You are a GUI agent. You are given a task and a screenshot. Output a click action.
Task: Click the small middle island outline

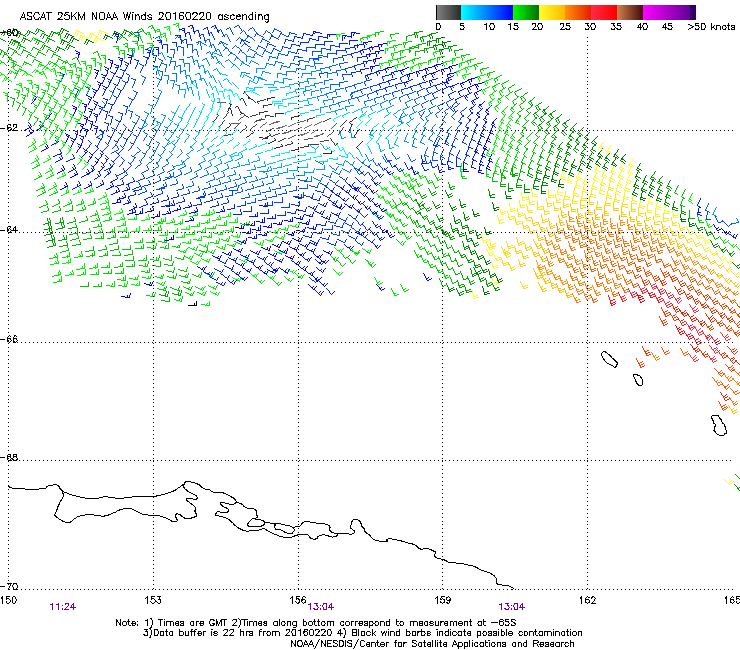[638, 380]
